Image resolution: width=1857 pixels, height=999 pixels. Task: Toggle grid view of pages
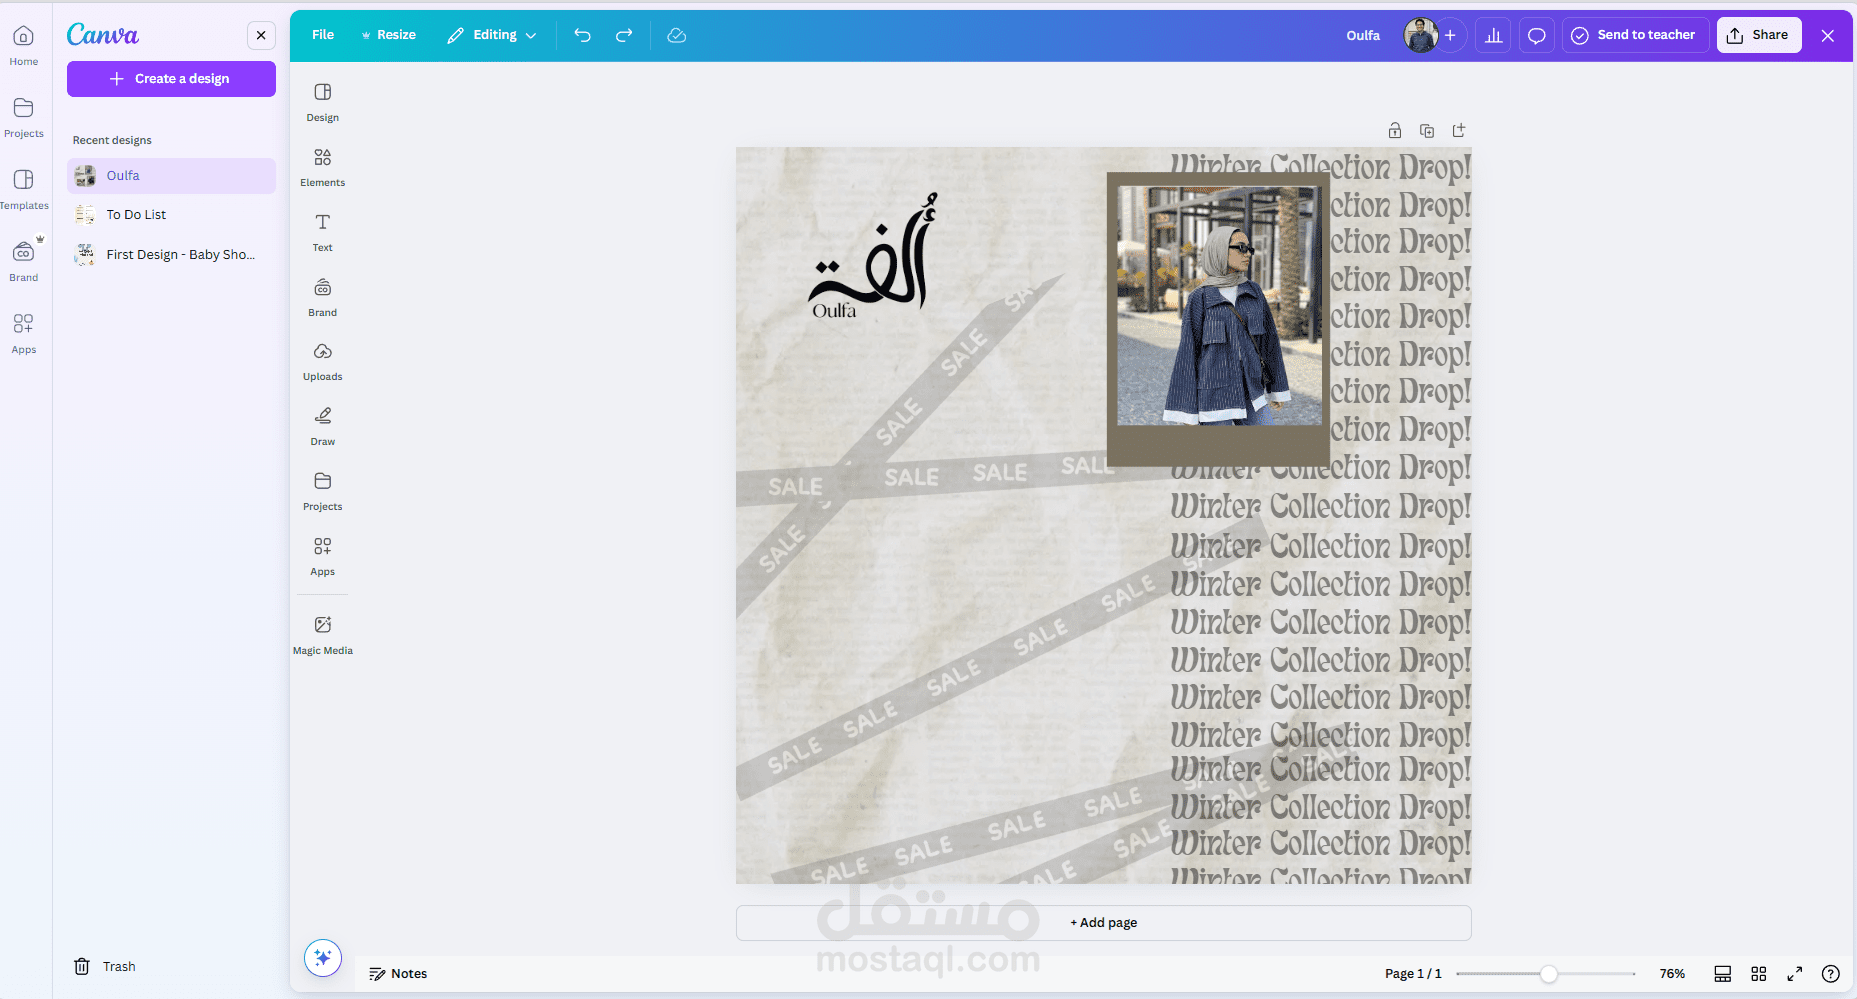[x=1759, y=973]
